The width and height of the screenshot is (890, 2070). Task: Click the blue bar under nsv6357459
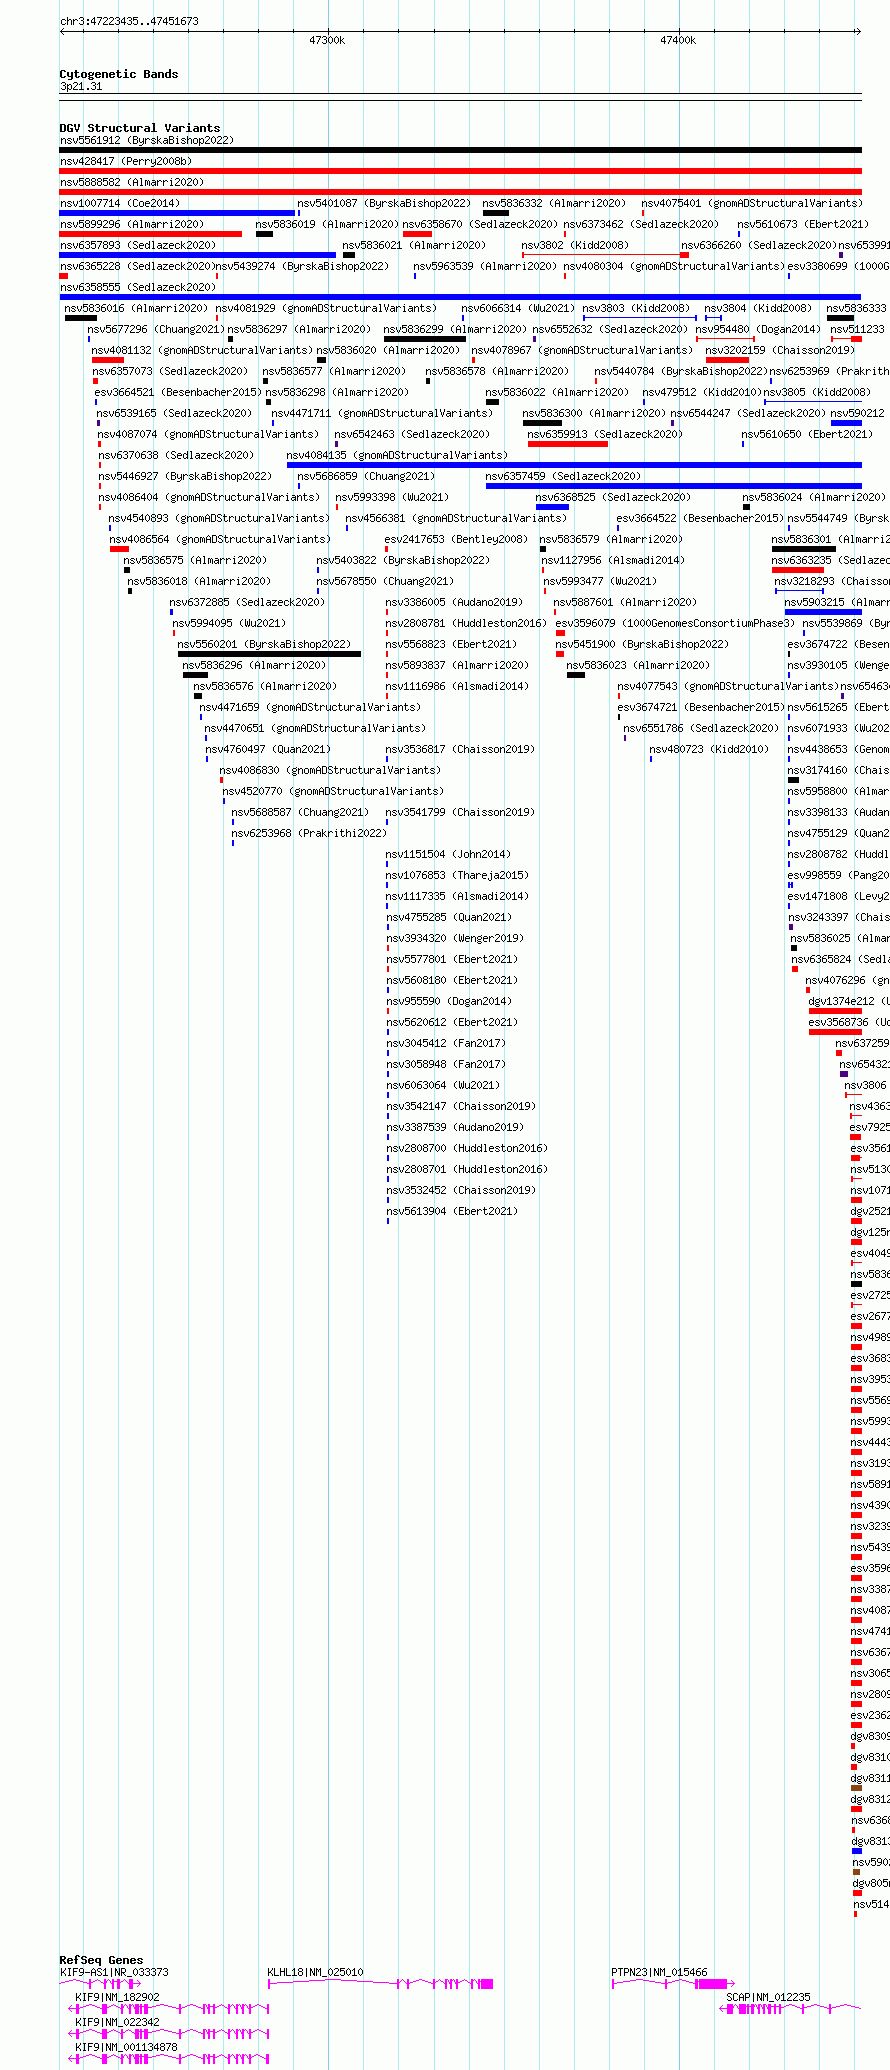[x=674, y=486]
